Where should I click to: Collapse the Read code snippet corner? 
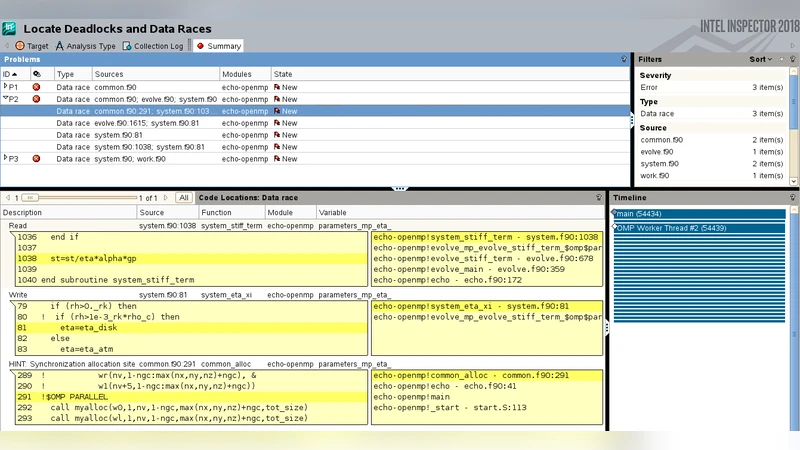click(13, 234)
